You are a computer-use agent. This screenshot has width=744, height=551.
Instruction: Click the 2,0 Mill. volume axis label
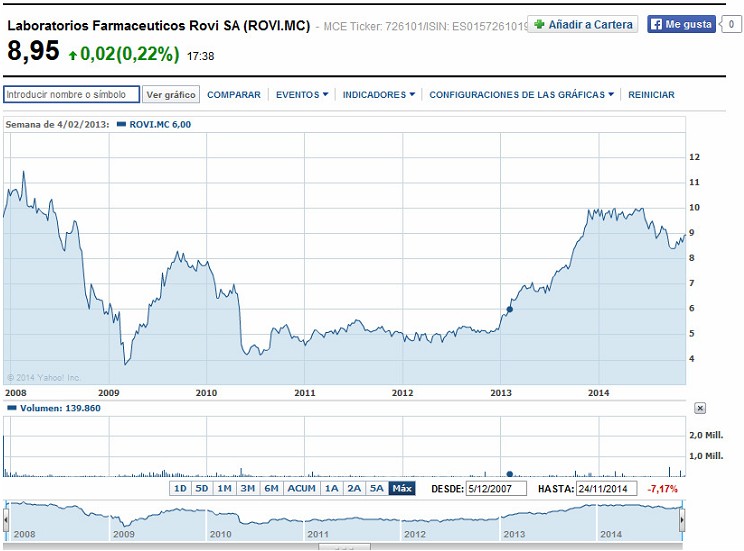click(706, 435)
